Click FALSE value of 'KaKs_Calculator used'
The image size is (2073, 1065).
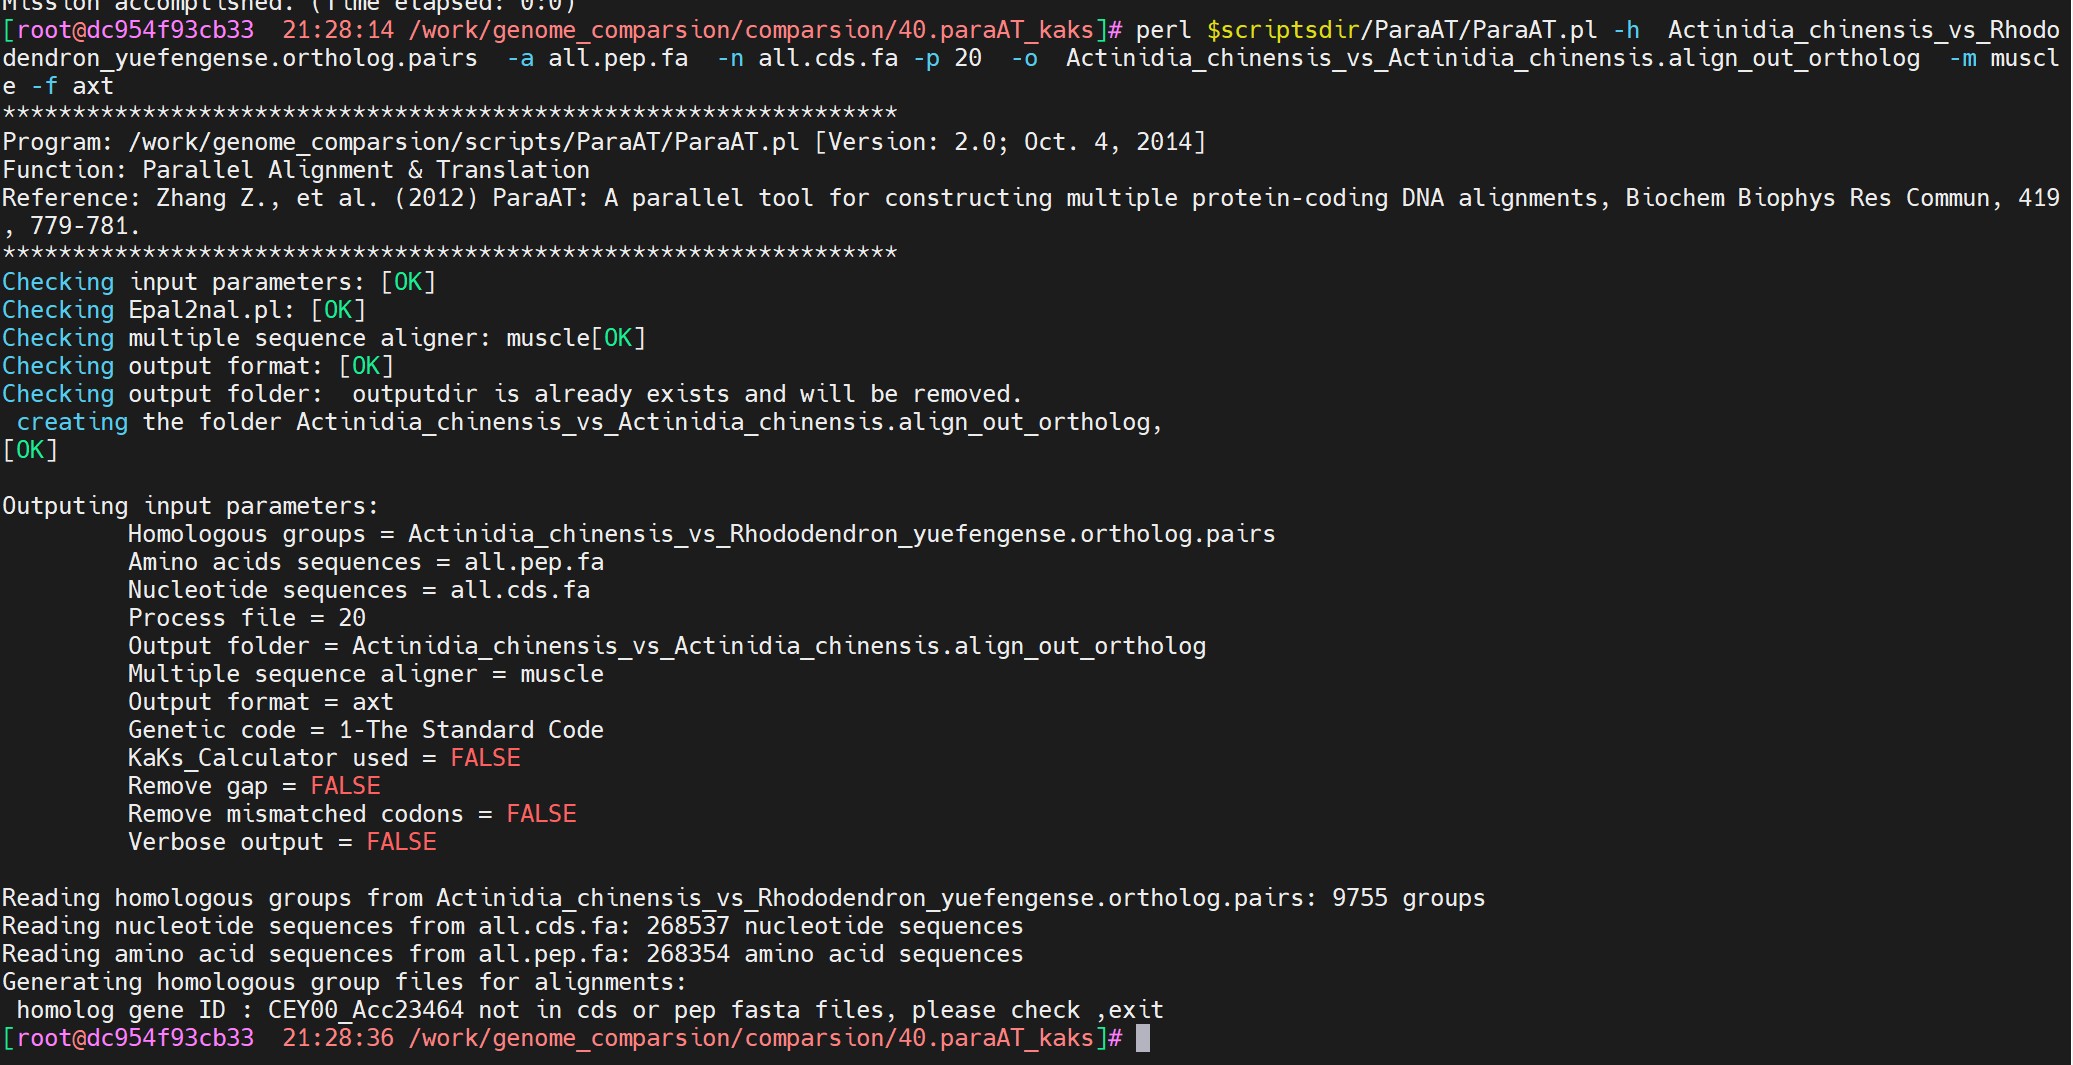[x=485, y=758]
